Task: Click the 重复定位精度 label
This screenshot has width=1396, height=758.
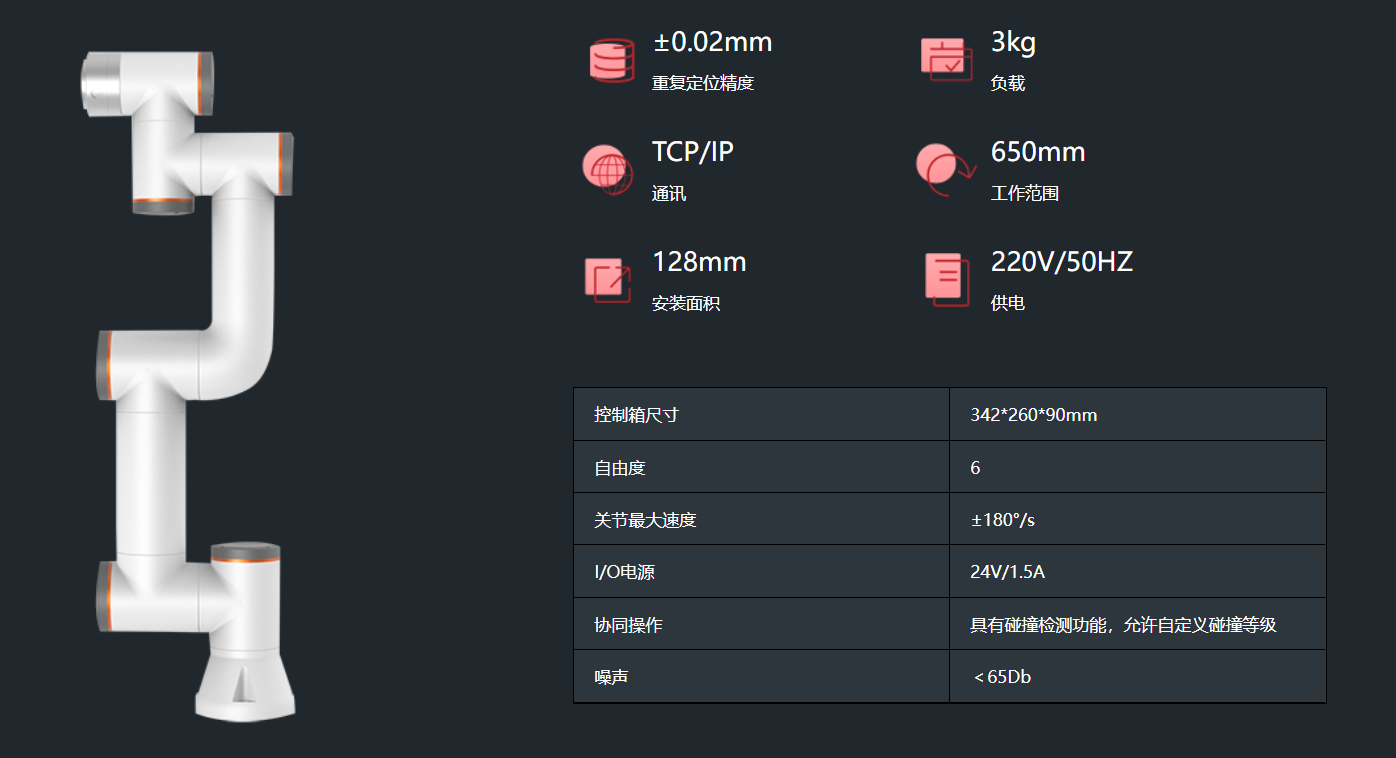Action: click(x=703, y=83)
